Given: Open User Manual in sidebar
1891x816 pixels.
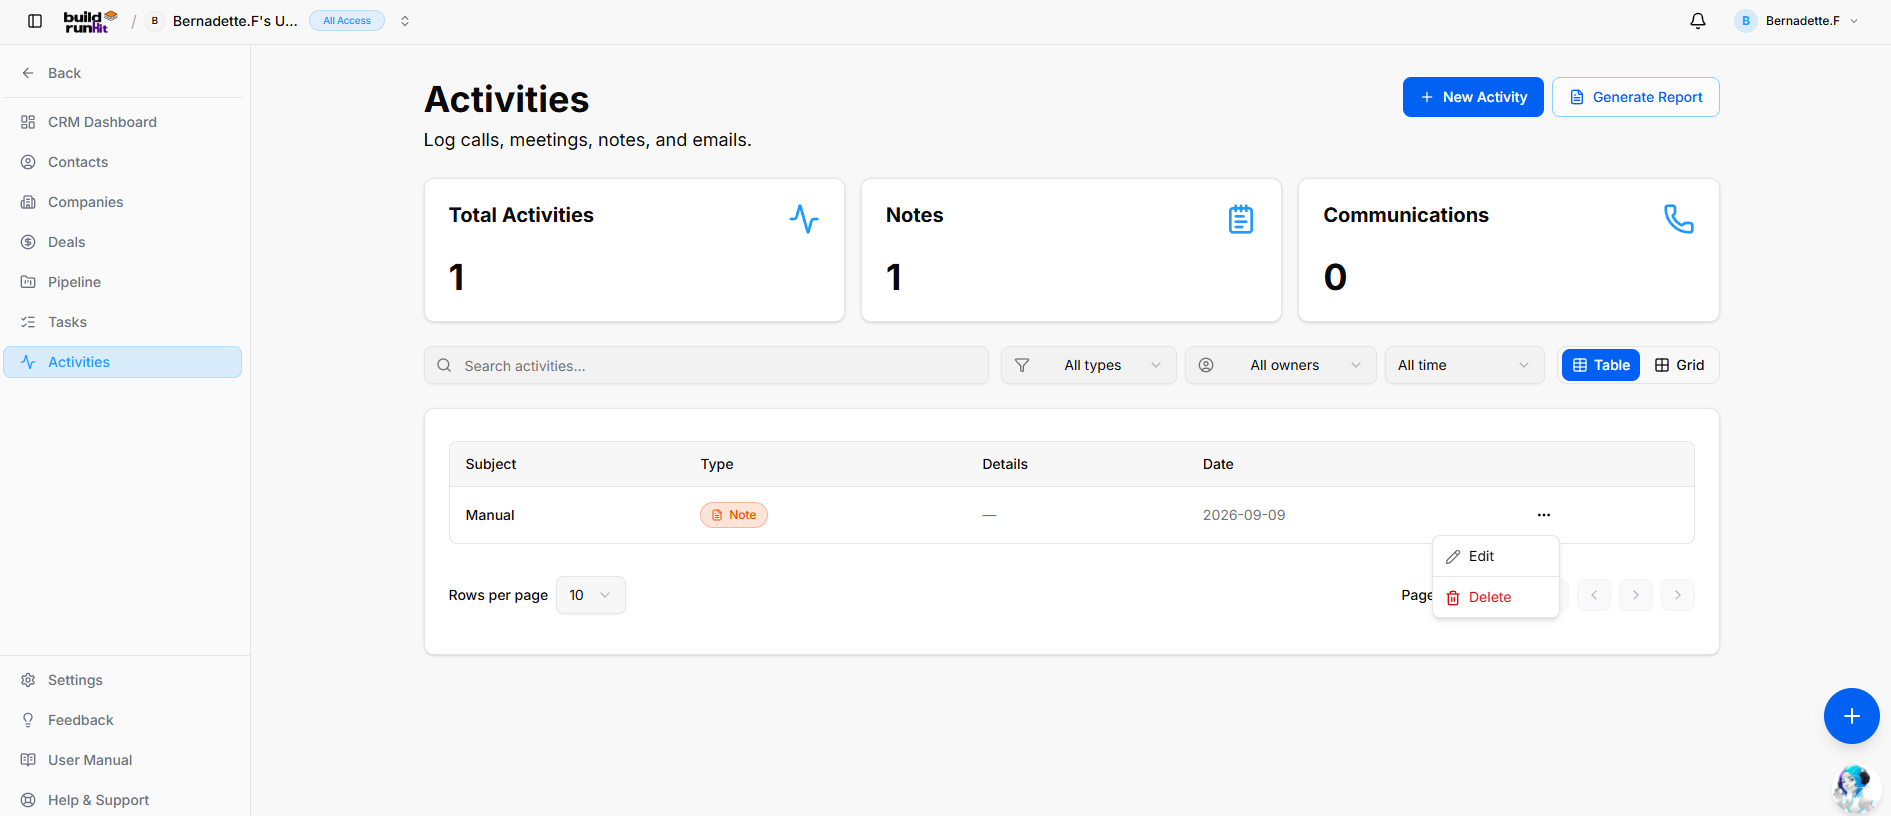Looking at the screenshot, I should click(x=123, y=760).
